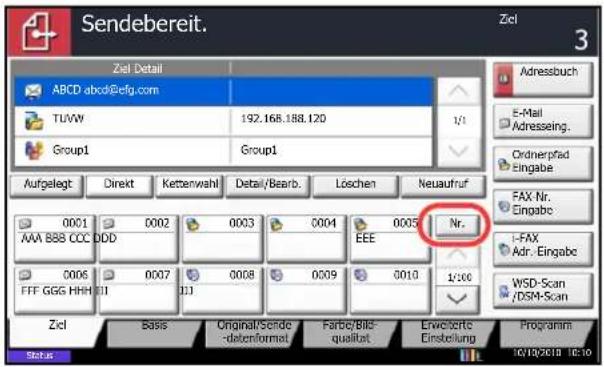Tap the Löschen button
Viewport: 604px width, 367px height.
(355, 186)
